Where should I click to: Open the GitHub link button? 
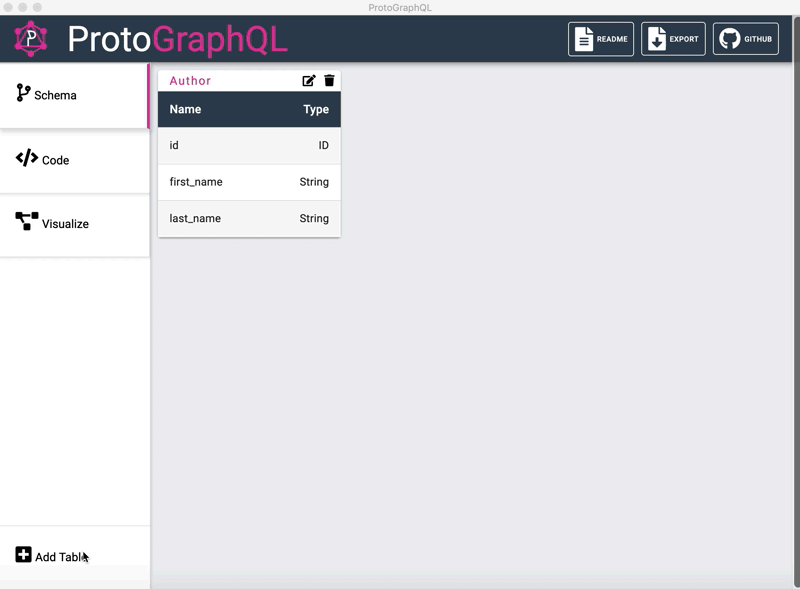click(x=745, y=39)
